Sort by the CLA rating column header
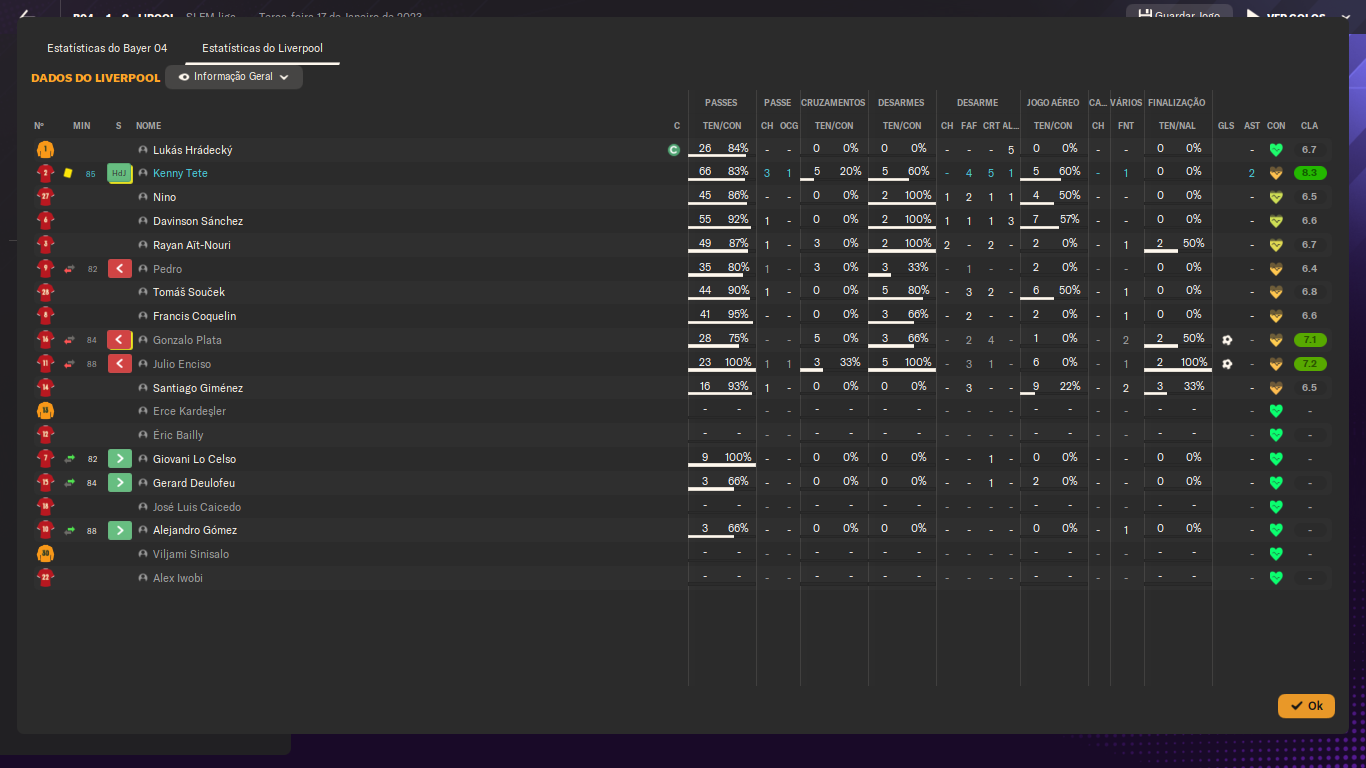Image resolution: width=1366 pixels, height=768 pixels. 1309,126
